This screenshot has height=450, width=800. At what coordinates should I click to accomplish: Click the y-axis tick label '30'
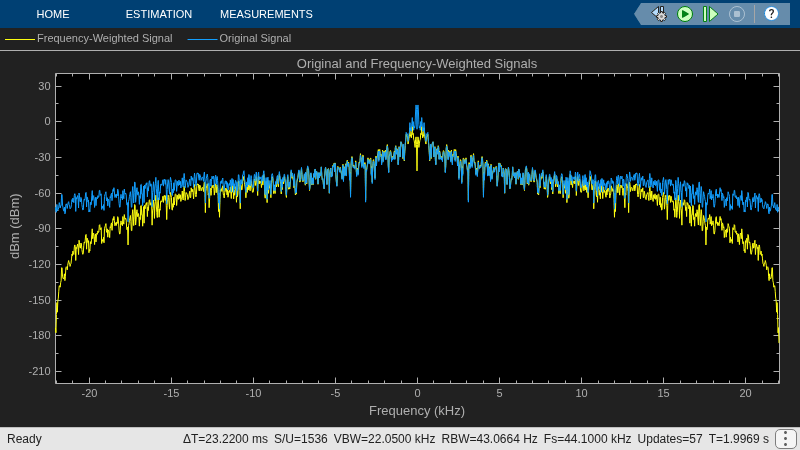44,86
